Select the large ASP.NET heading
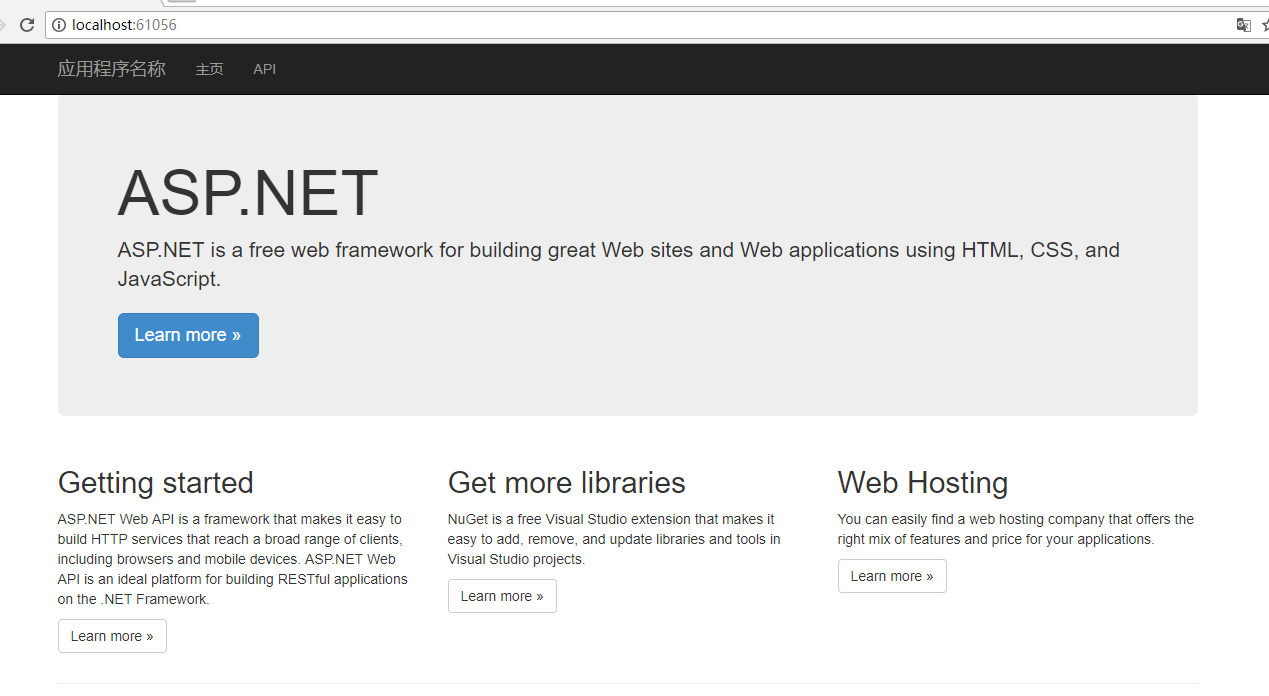 248,193
